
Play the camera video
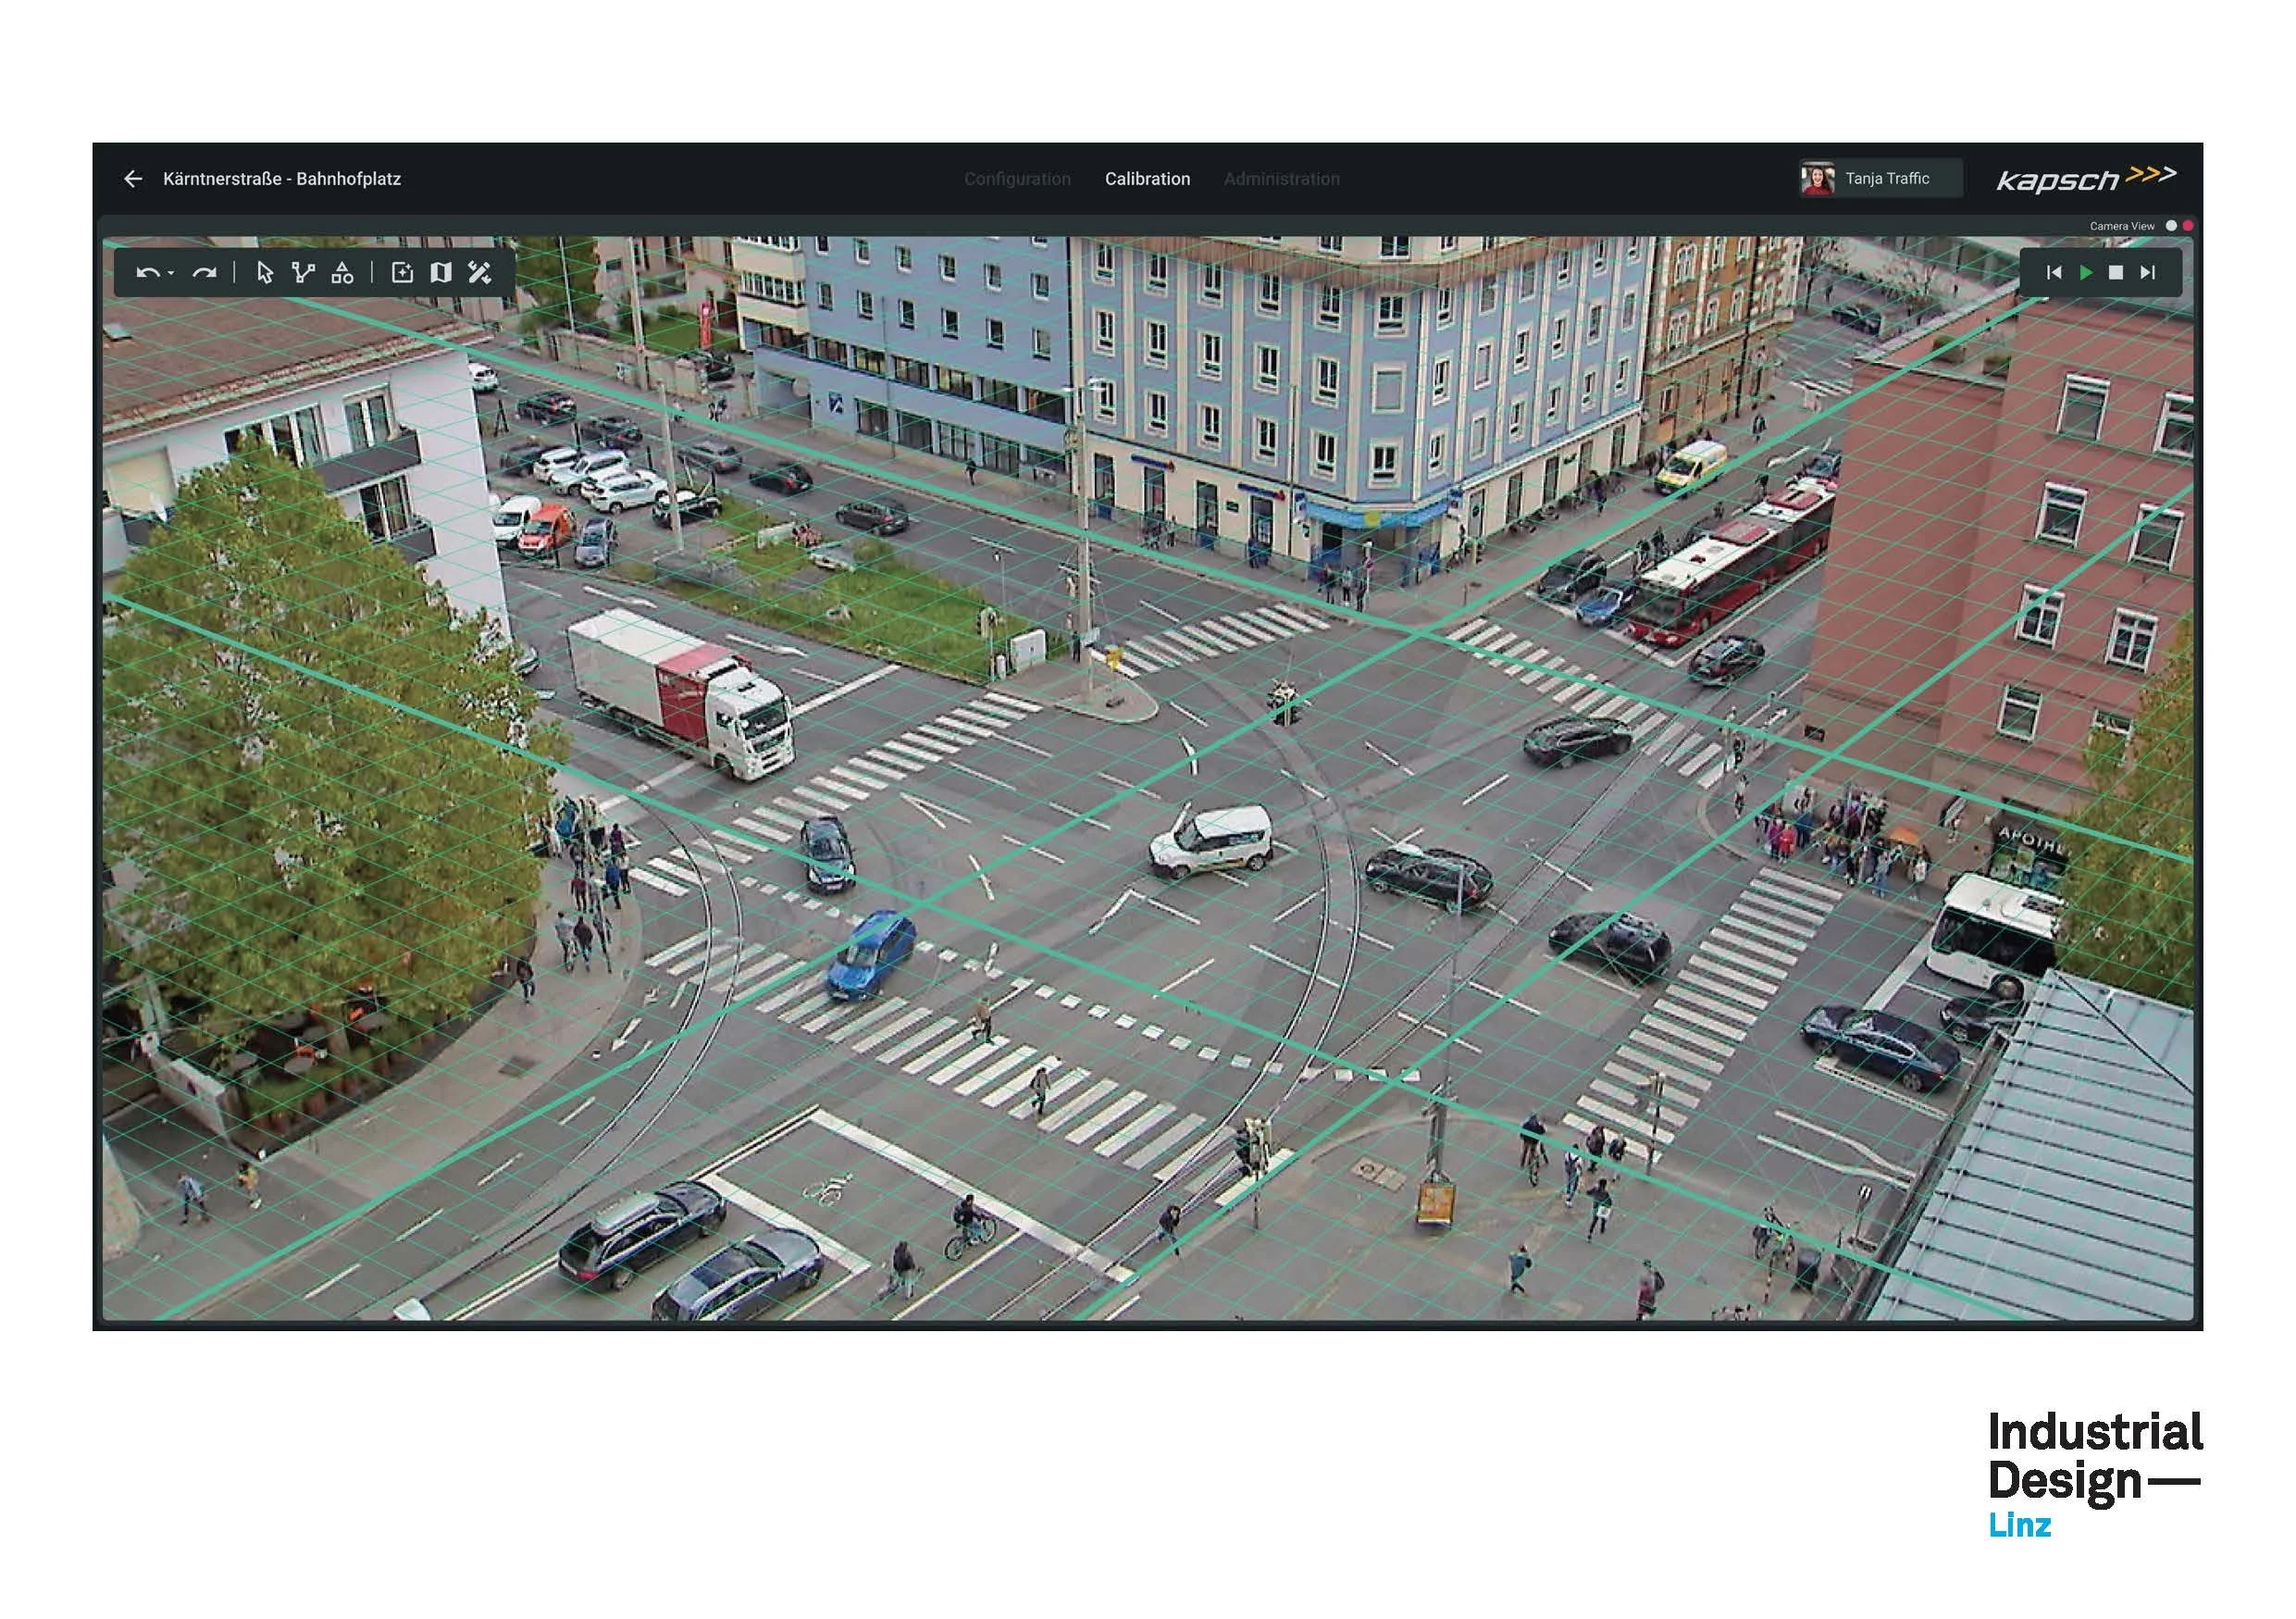(2086, 273)
